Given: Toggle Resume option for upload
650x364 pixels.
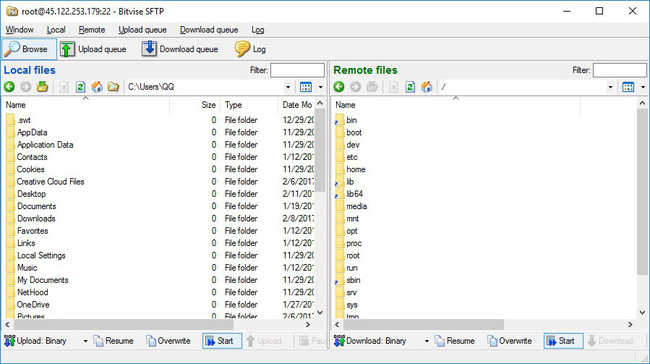Looking at the screenshot, I should tap(113, 341).
